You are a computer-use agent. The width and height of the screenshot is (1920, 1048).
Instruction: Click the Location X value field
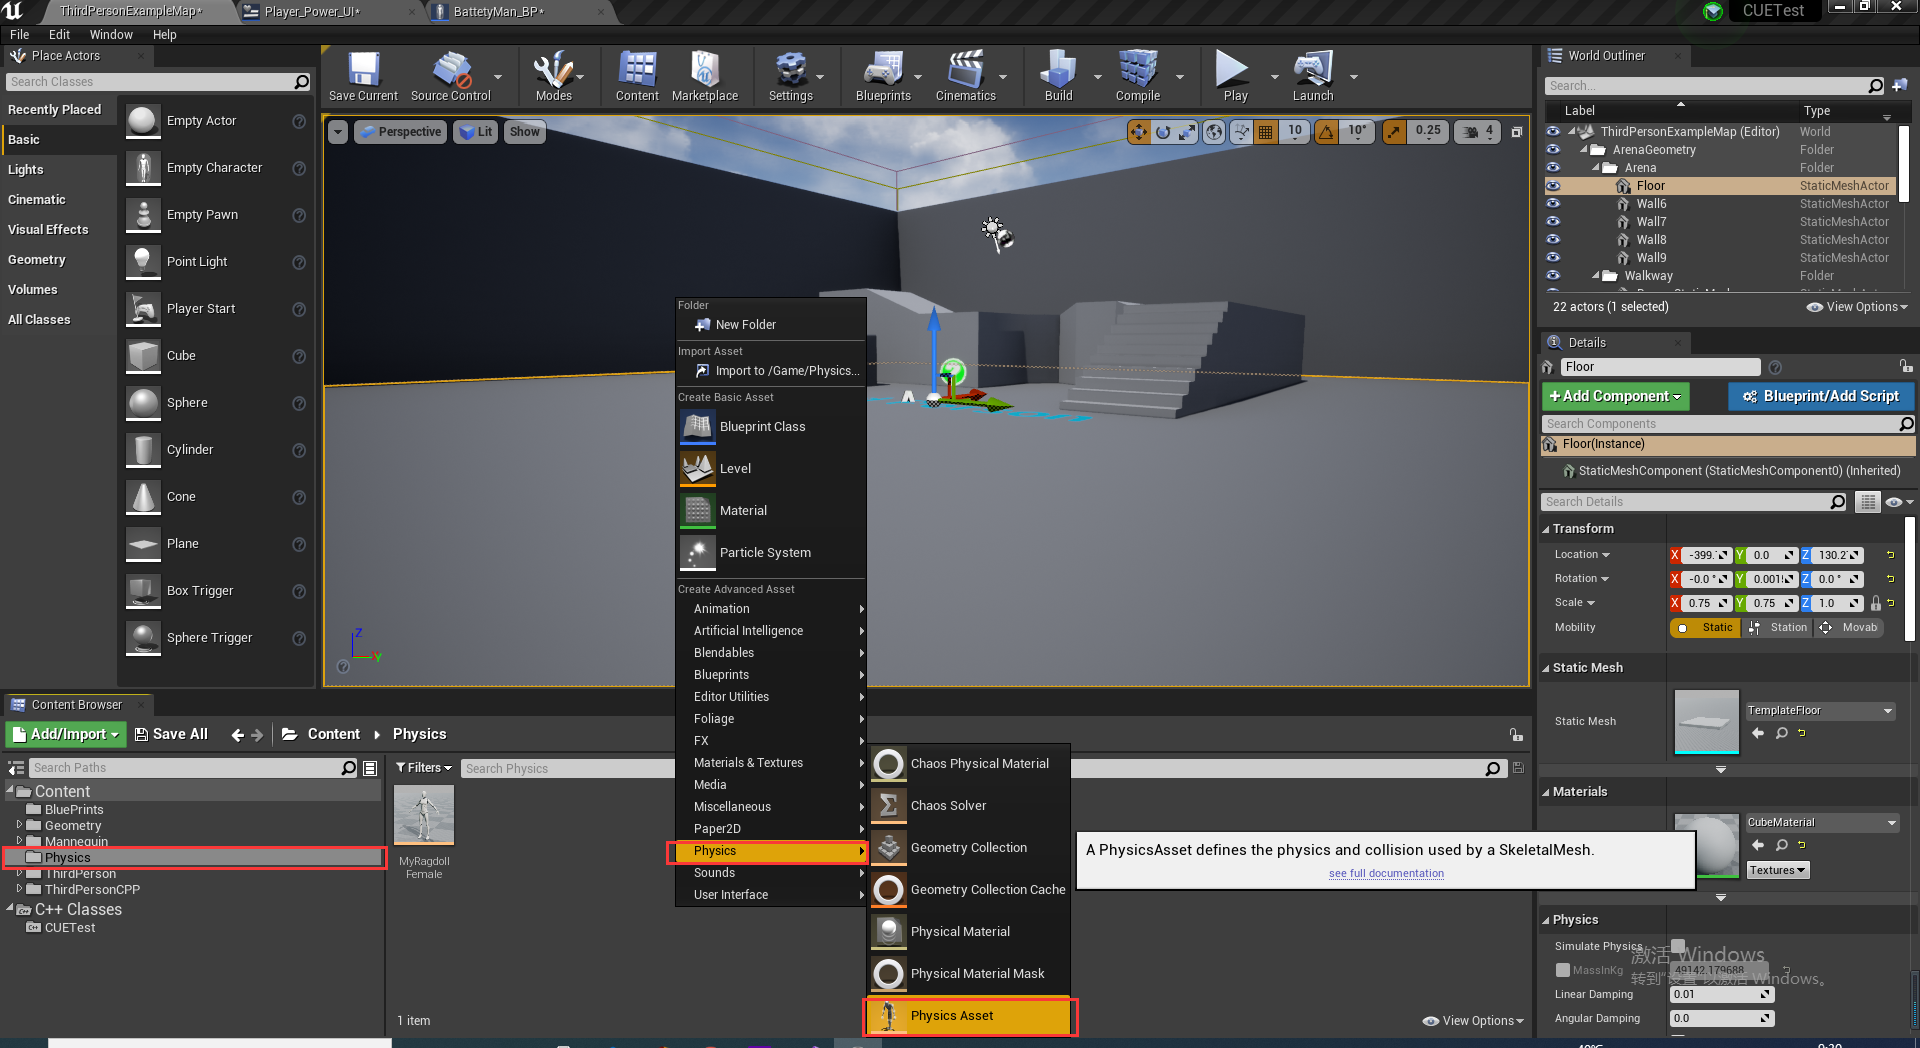pyautogui.click(x=1706, y=555)
